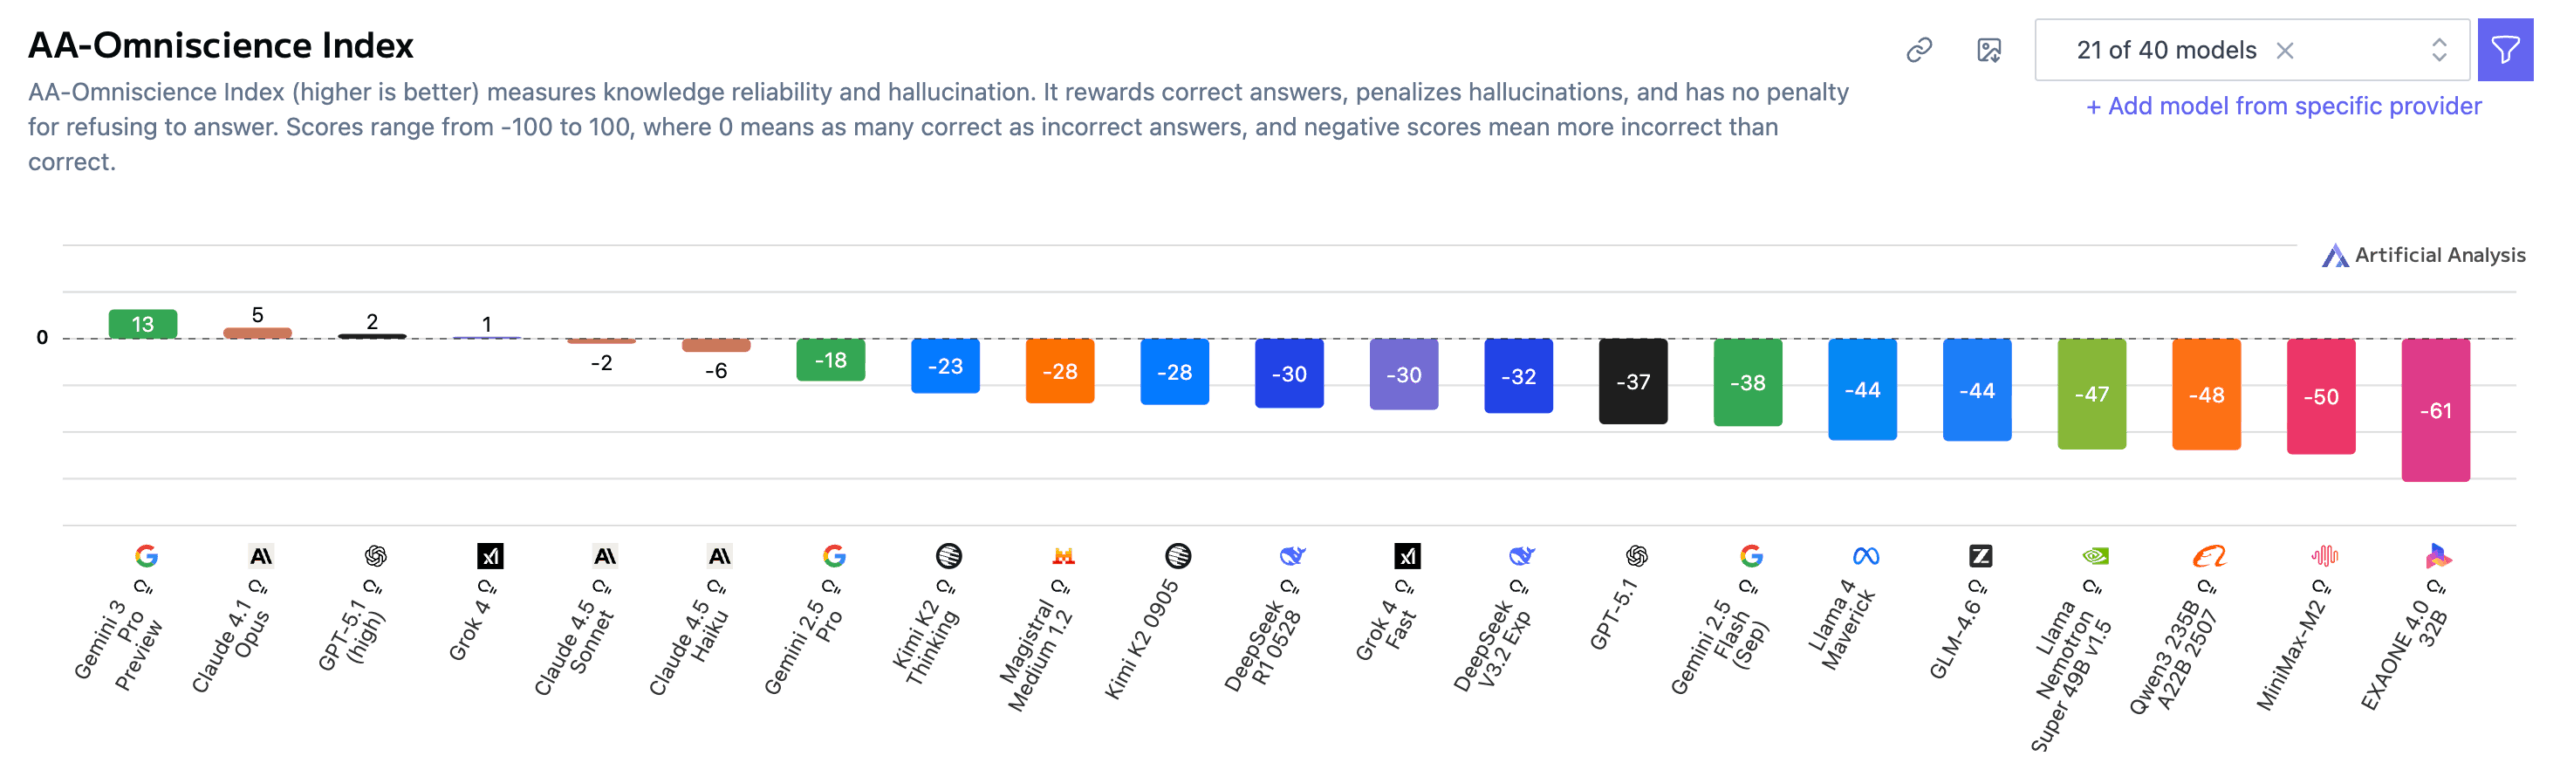Viewport: 2560px width, 763px height.
Task: Click the whale logo above DeepSeek R1 0528
Action: pyautogui.click(x=1292, y=555)
